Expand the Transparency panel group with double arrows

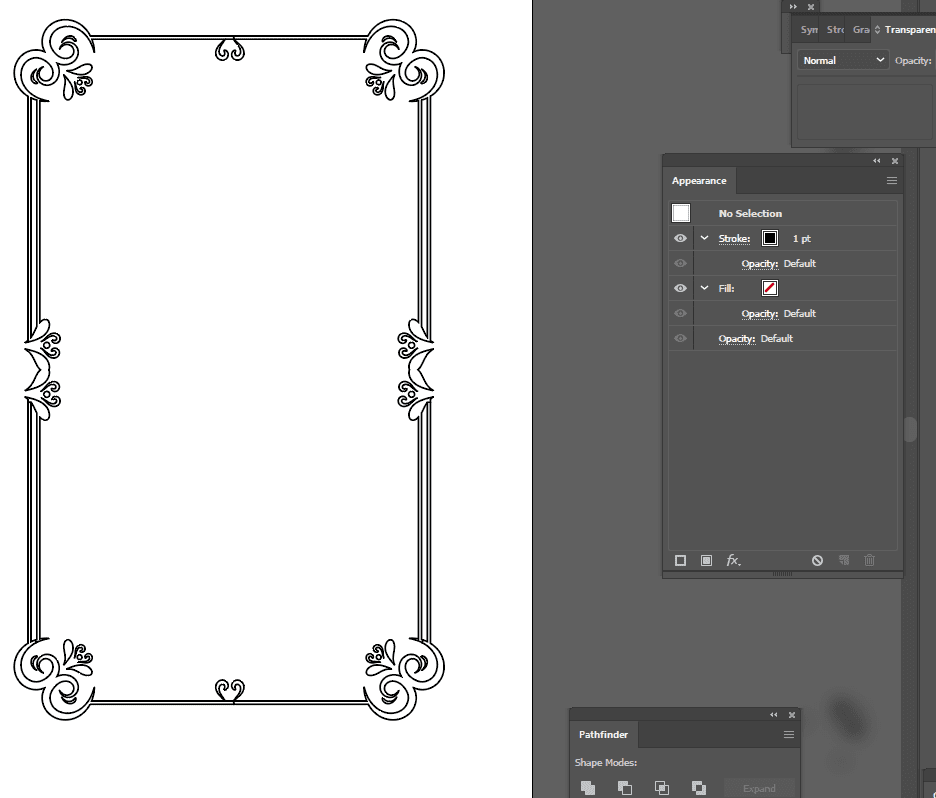click(x=793, y=7)
